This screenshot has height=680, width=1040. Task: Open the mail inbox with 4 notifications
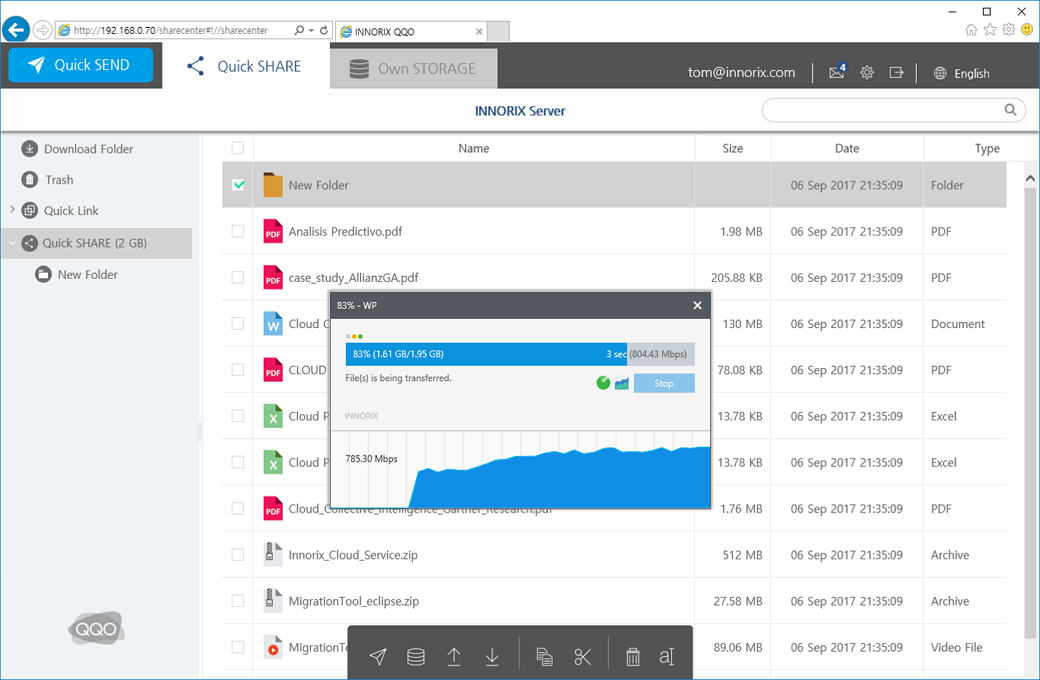(837, 72)
